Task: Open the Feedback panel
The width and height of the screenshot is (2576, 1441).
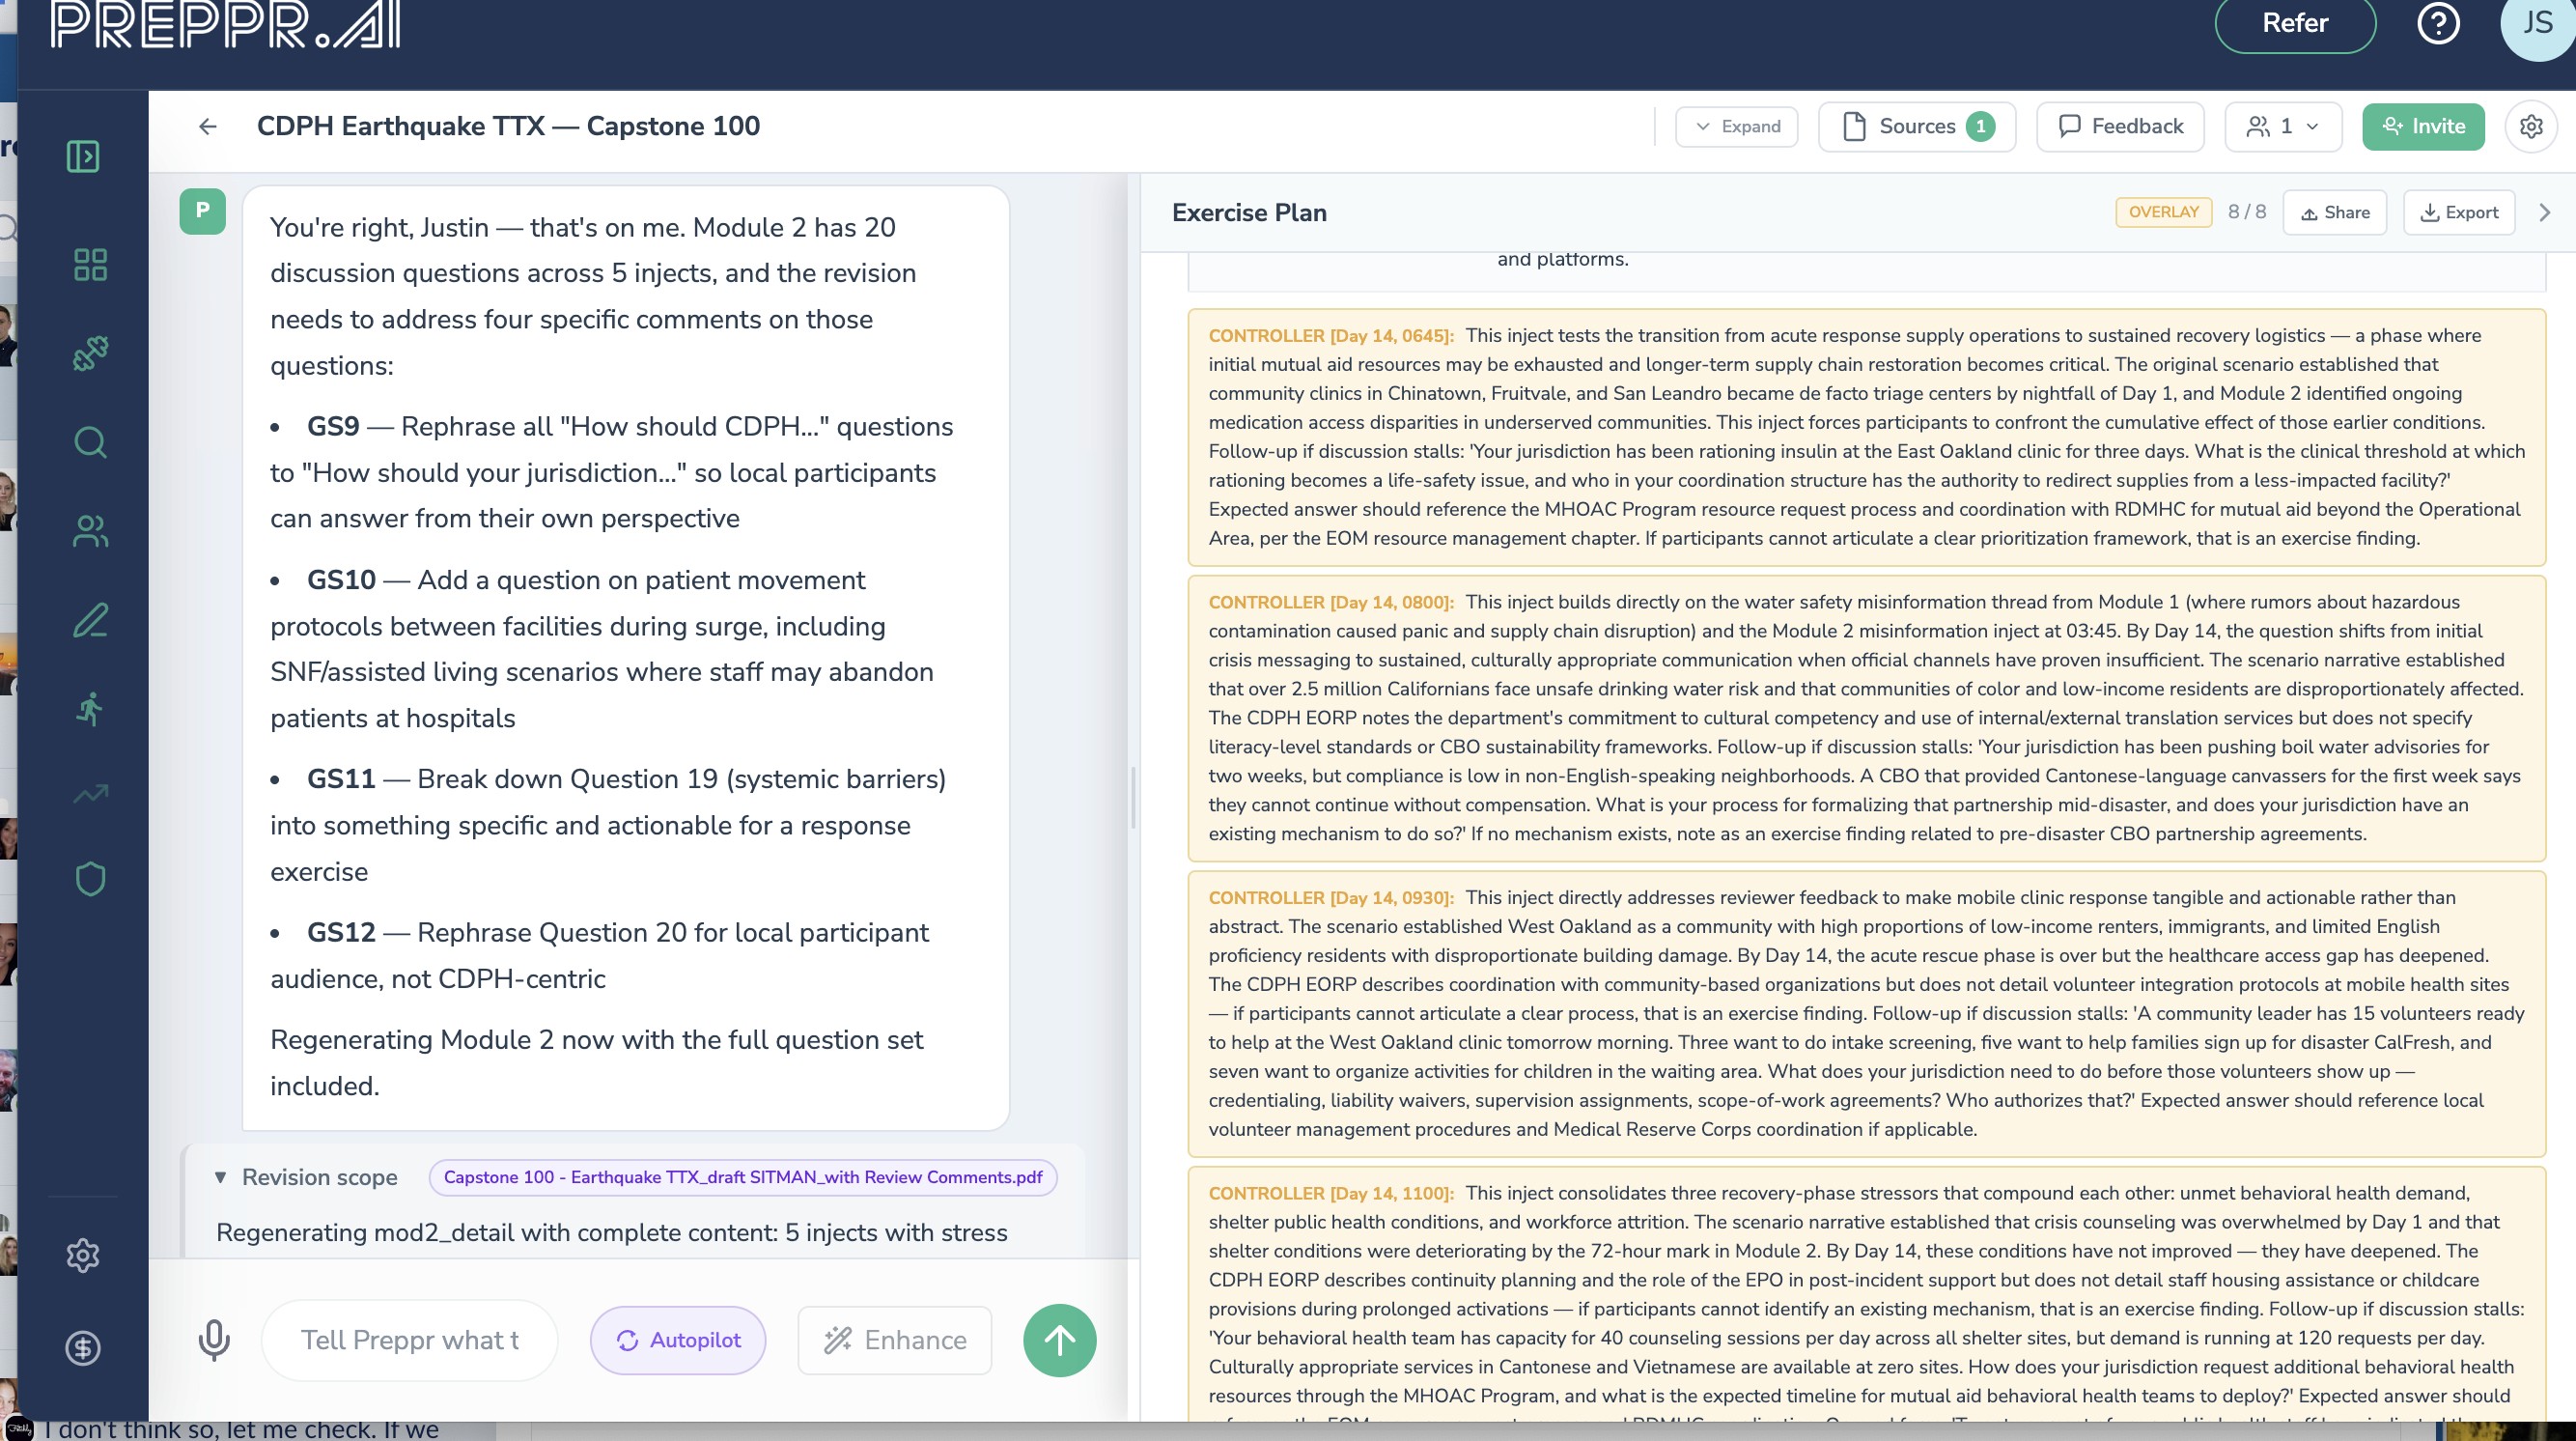Action: coord(2120,126)
